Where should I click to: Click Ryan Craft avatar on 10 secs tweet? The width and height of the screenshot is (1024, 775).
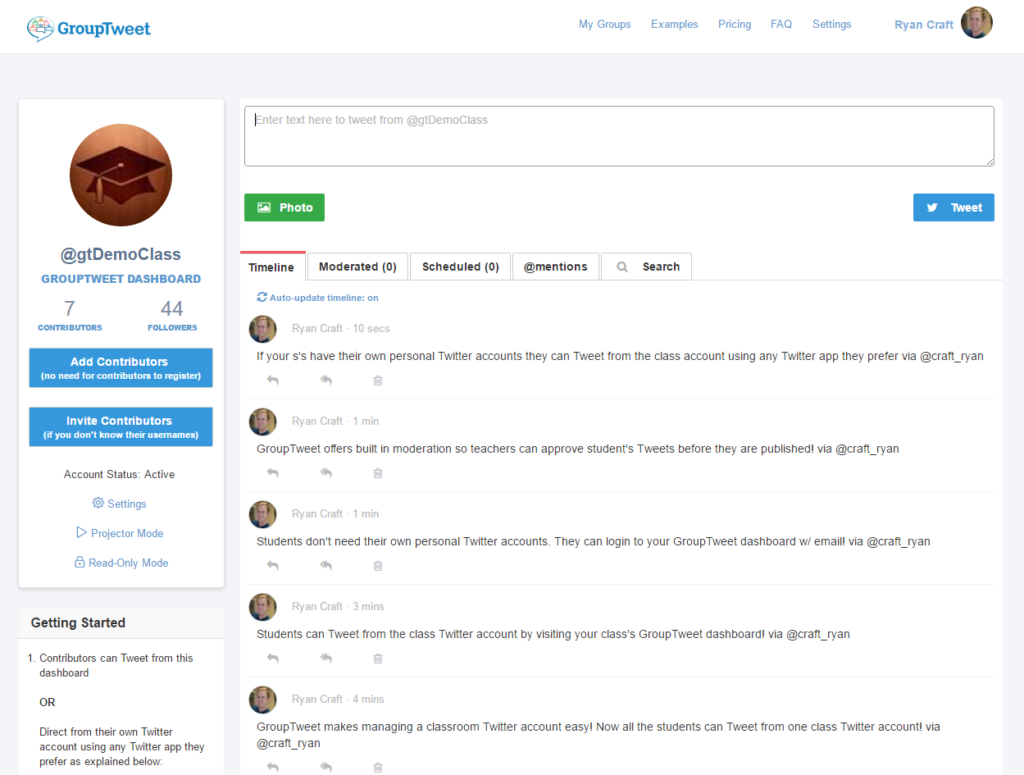(263, 329)
